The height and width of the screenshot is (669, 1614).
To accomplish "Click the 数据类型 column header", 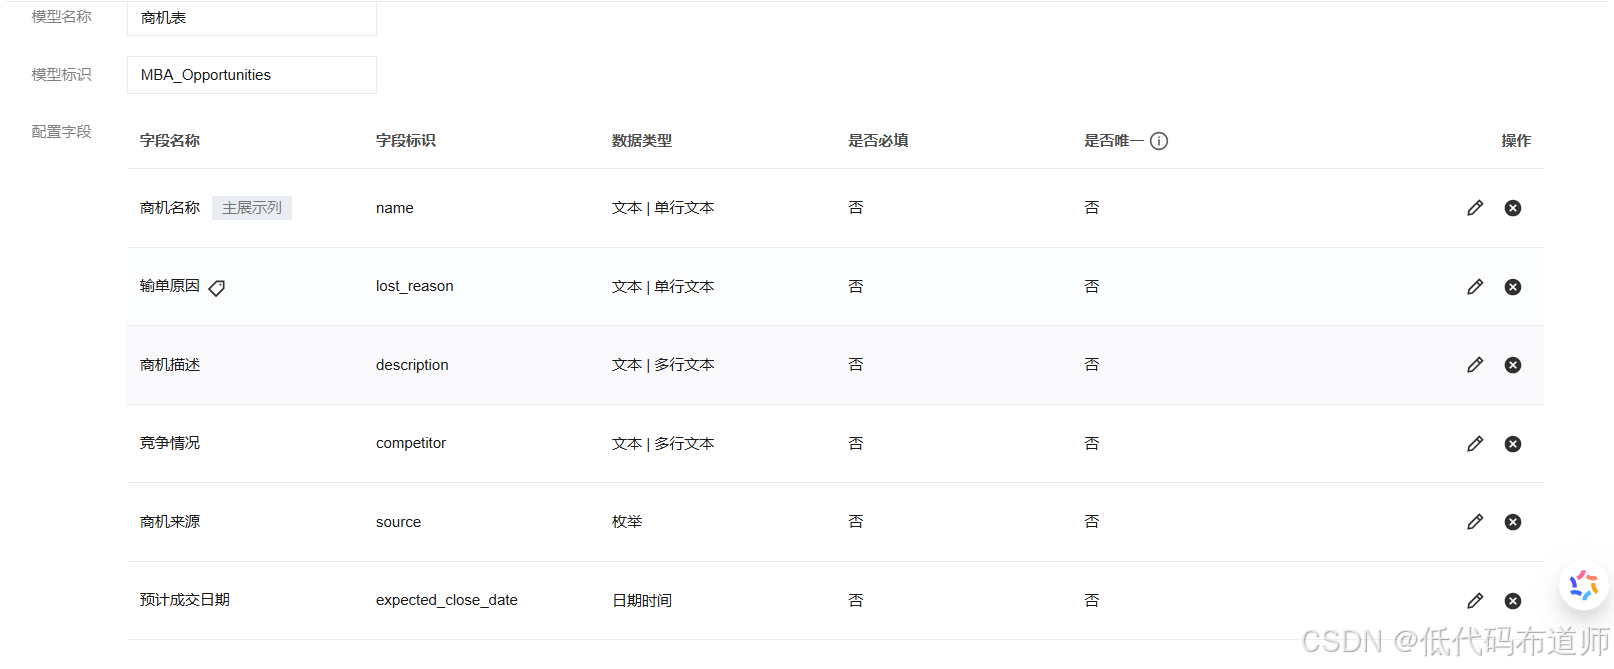I will tap(642, 141).
